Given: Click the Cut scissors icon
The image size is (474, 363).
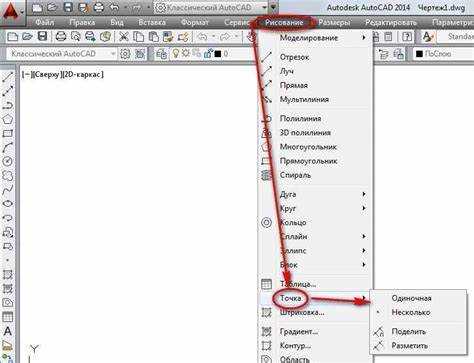Looking at the screenshot, I should point(124,37).
